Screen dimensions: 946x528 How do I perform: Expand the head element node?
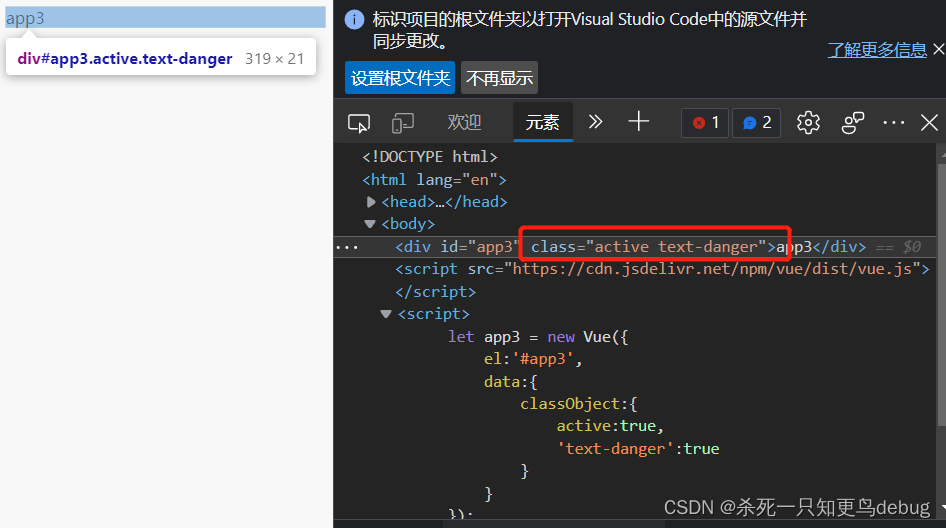tap(370, 202)
